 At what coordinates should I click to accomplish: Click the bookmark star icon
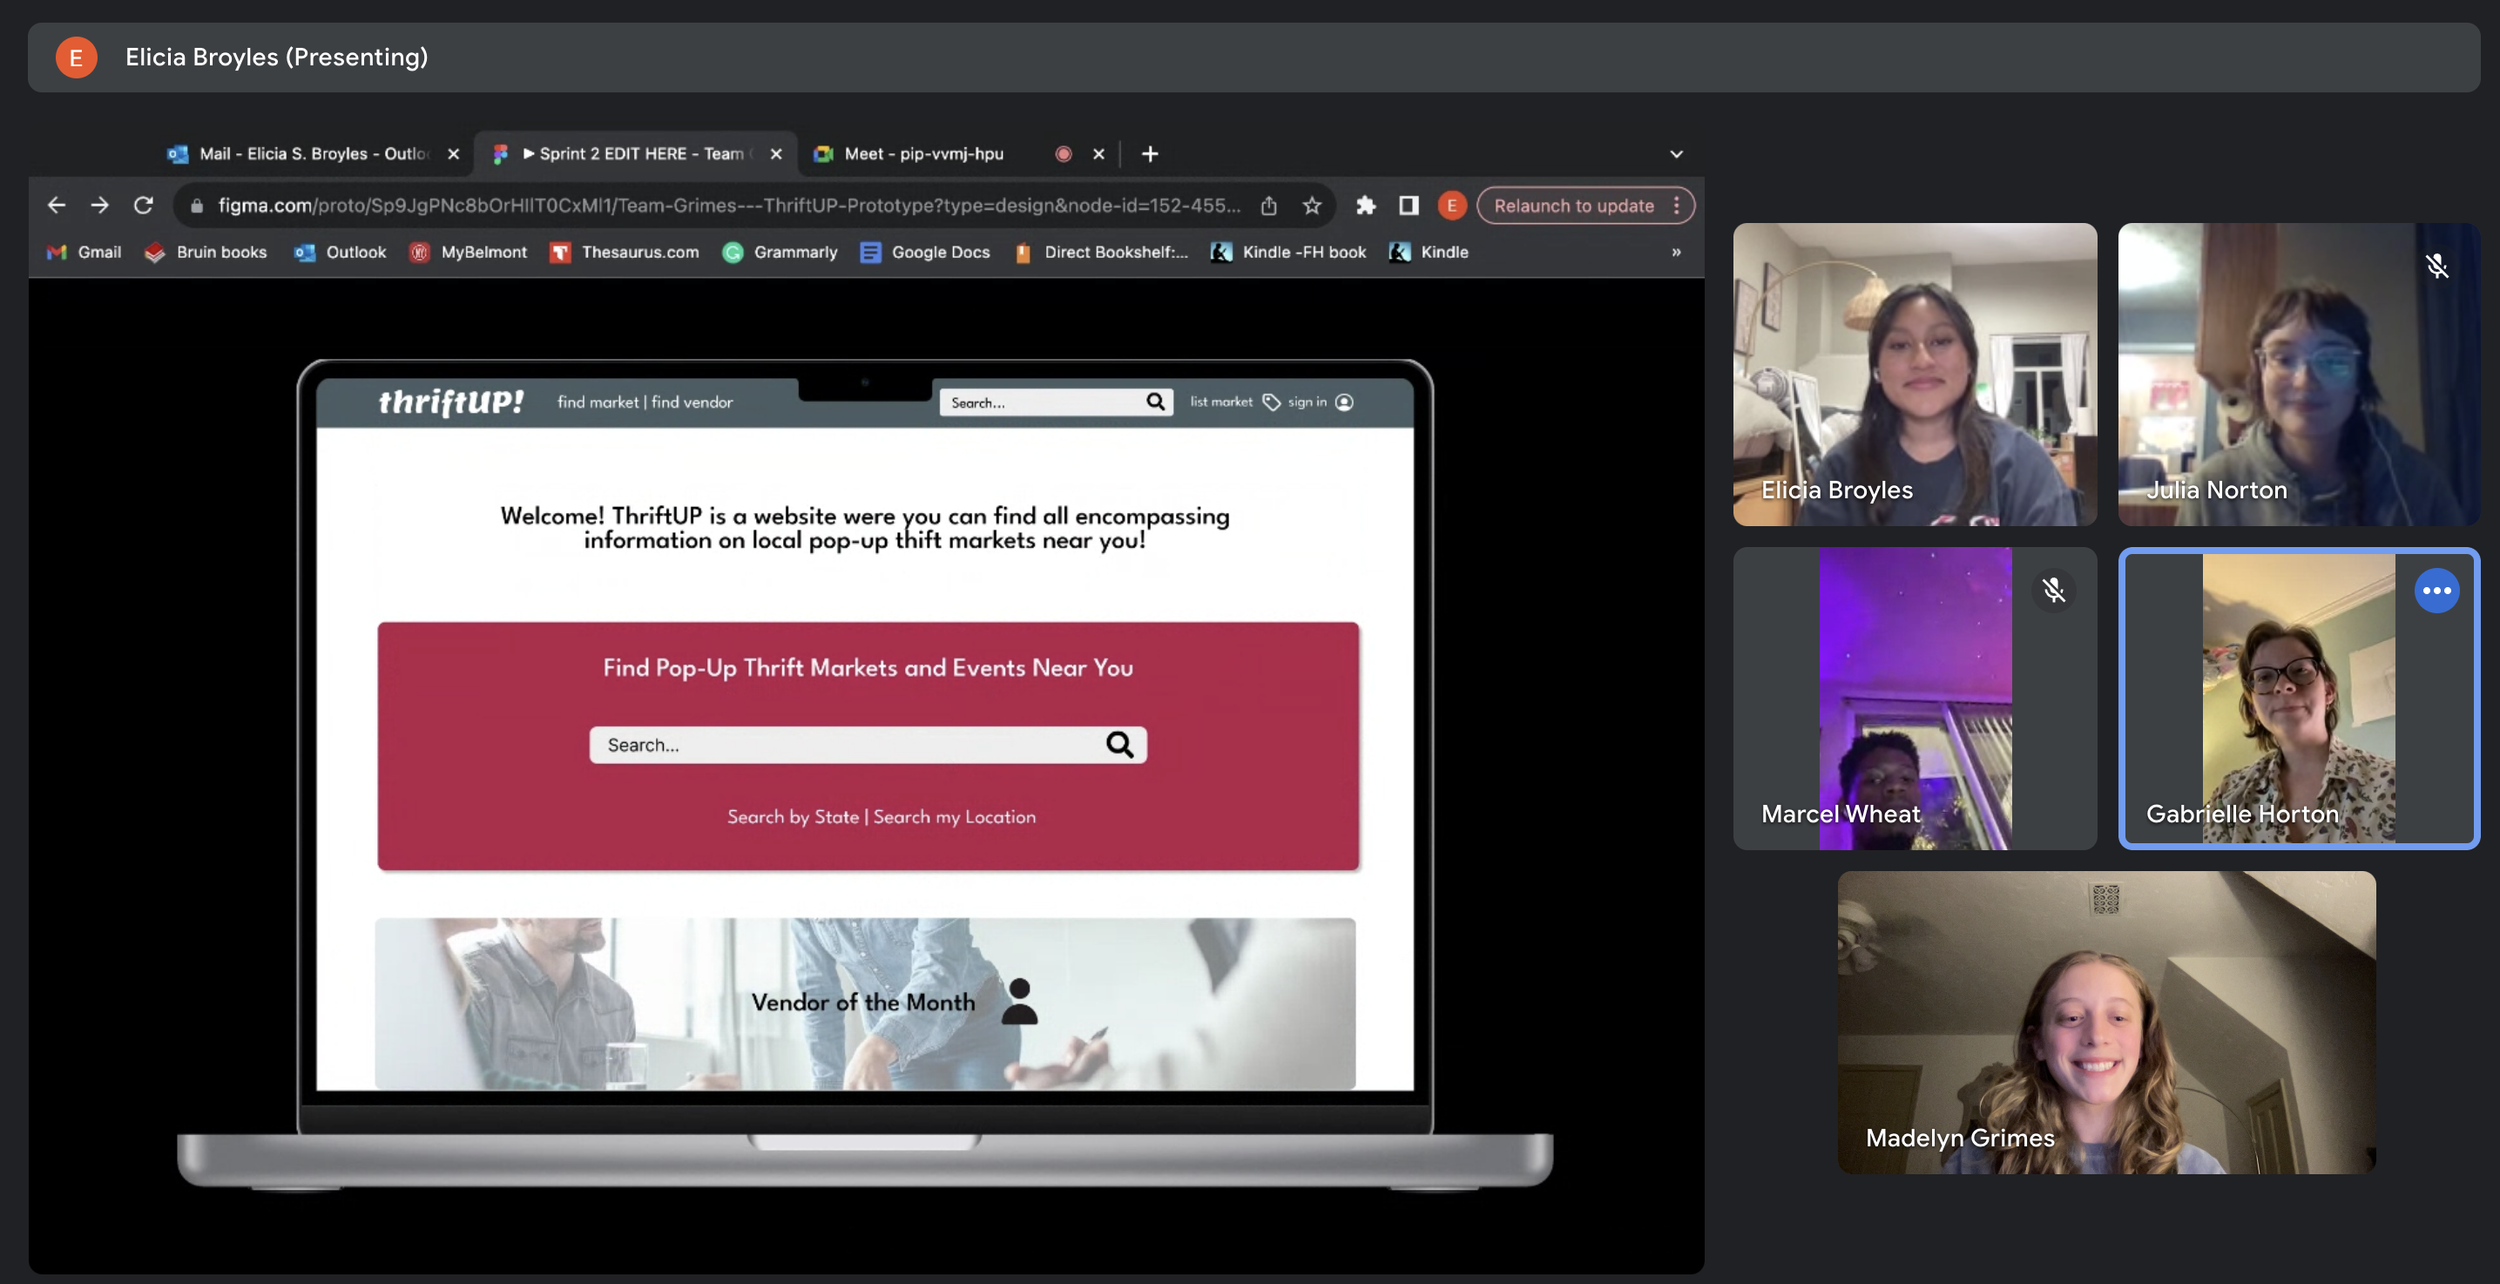click(x=1312, y=205)
